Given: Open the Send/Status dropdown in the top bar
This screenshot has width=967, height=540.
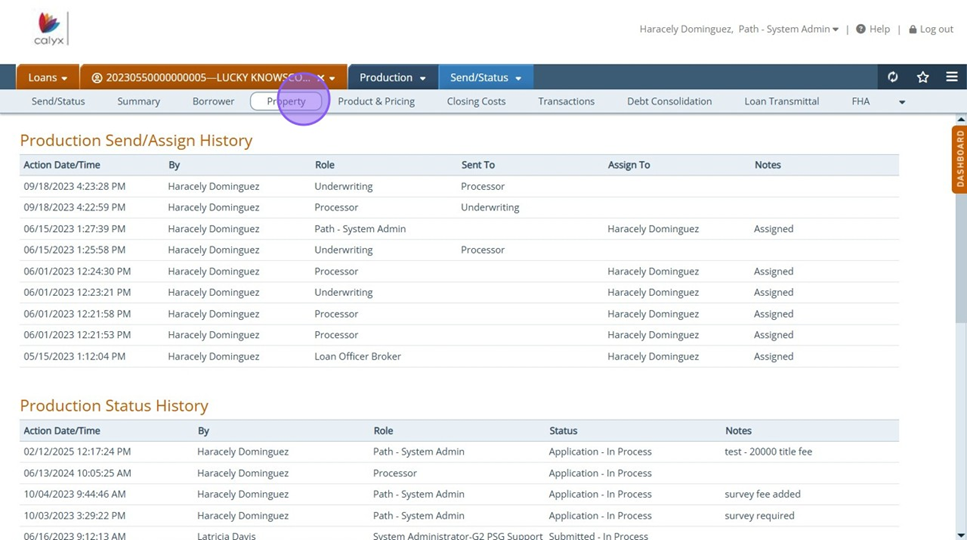Looking at the screenshot, I should coord(485,78).
